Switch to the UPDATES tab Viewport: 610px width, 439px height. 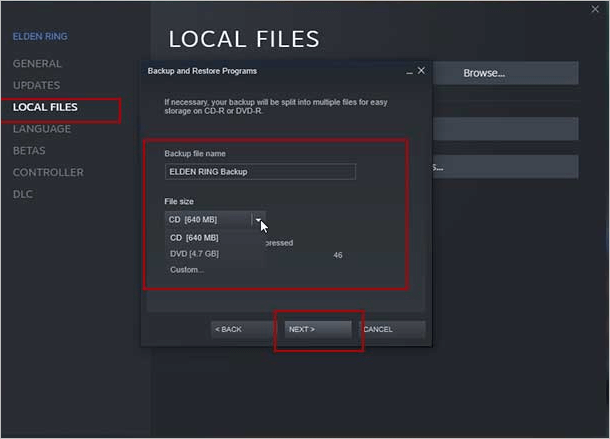click(x=36, y=86)
